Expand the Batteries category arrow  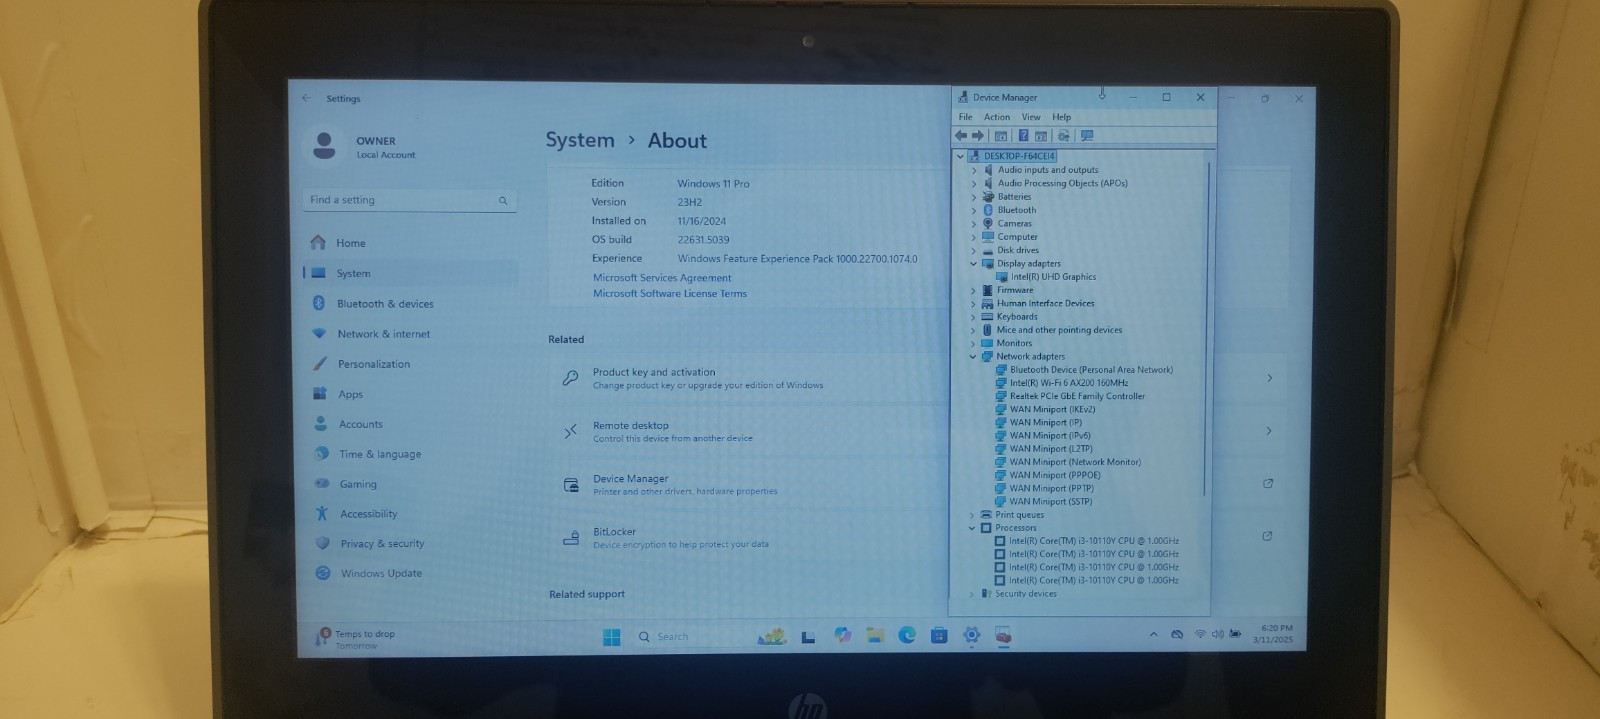pyautogui.click(x=974, y=197)
